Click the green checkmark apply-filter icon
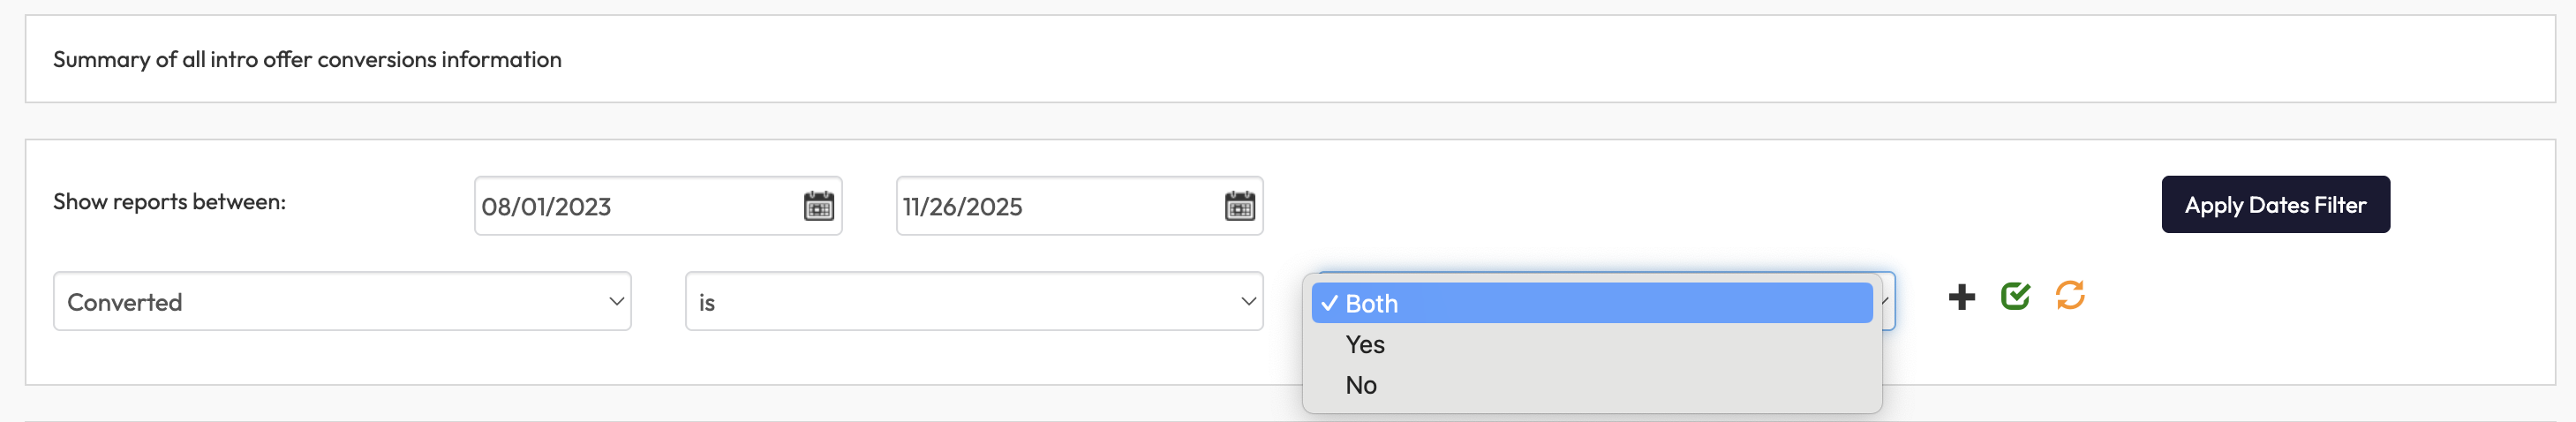Screen dimensions: 2576x422 (2015, 296)
